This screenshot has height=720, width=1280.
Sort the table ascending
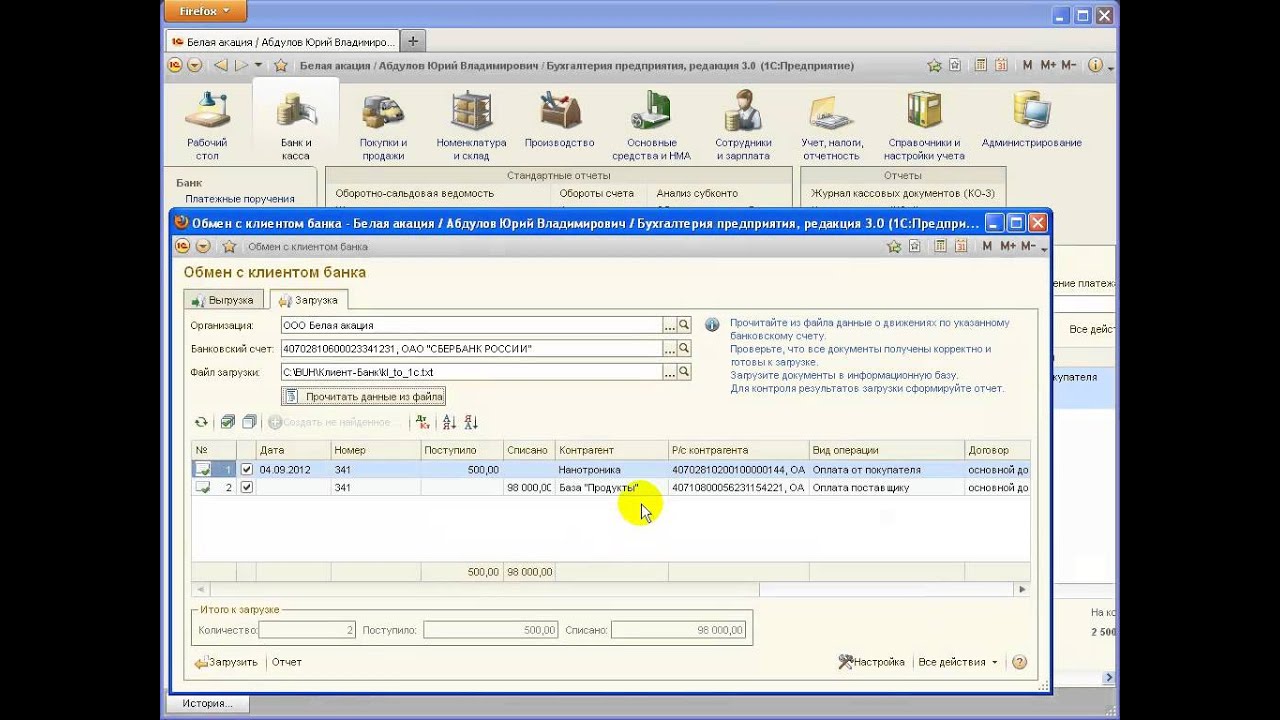point(449,422)
